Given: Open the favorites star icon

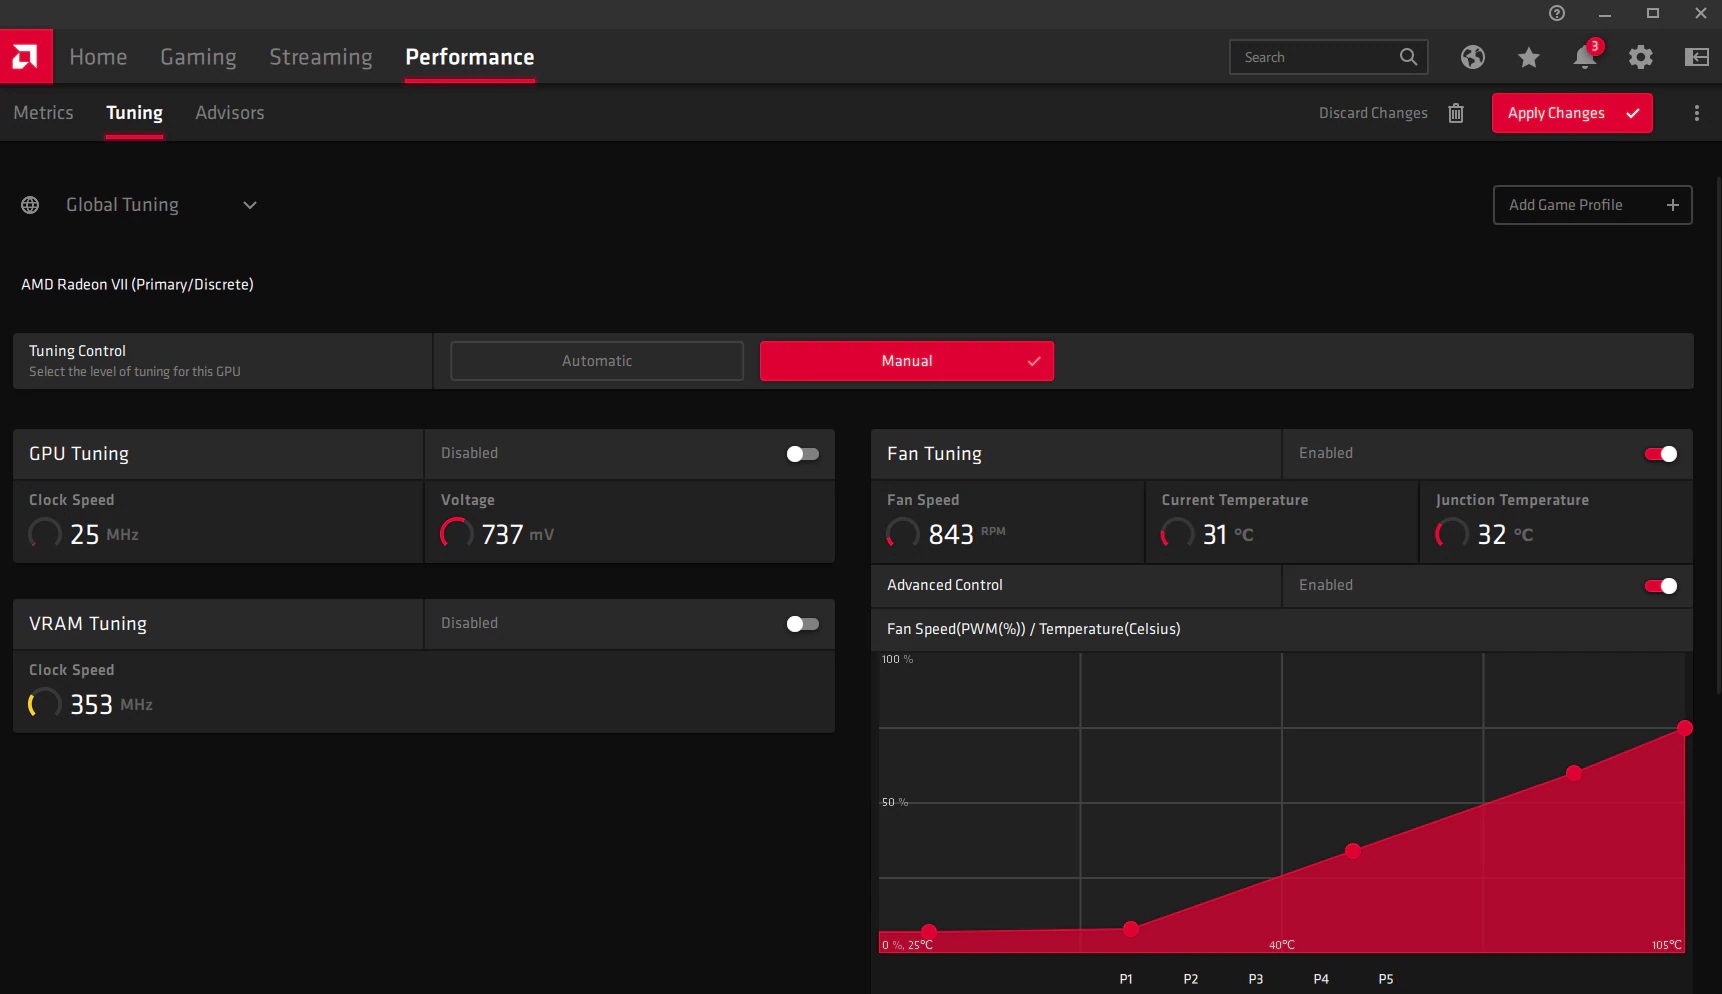Looking at the screenshot, I should click(1528, 57).
